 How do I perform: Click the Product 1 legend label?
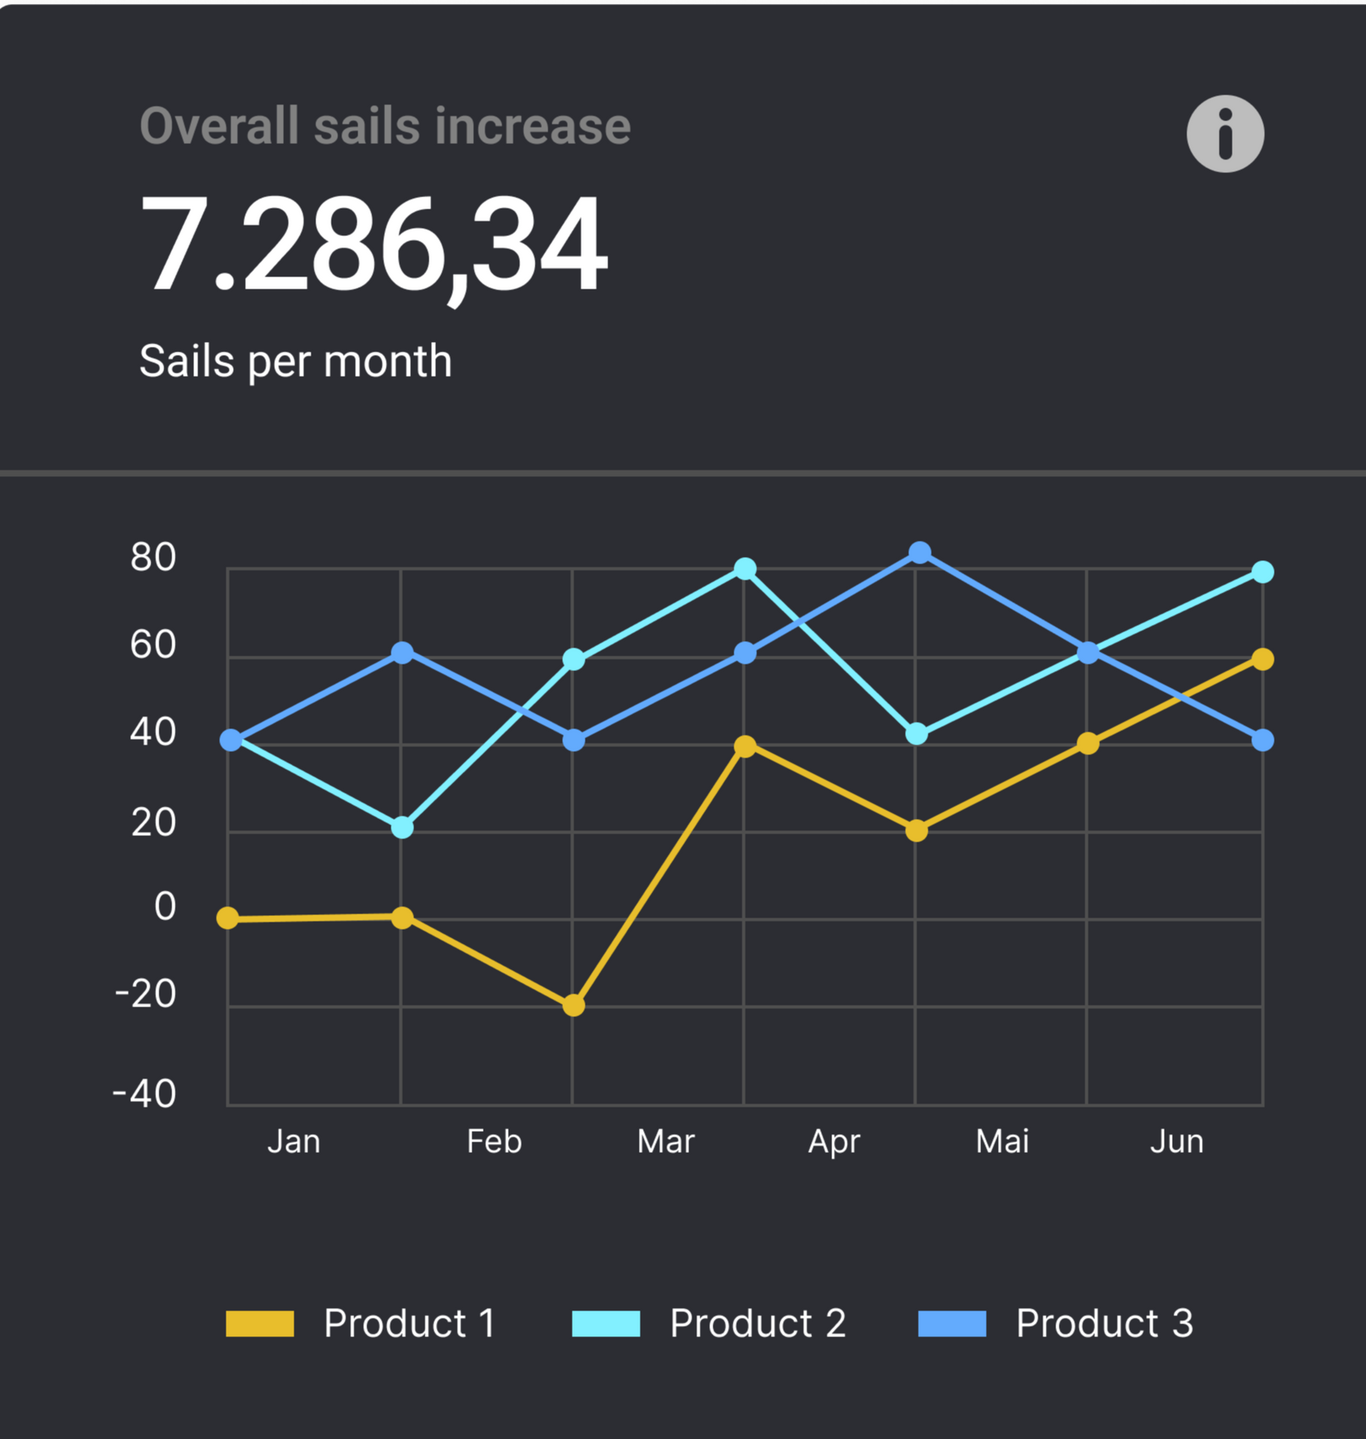tap(409, 1323)
